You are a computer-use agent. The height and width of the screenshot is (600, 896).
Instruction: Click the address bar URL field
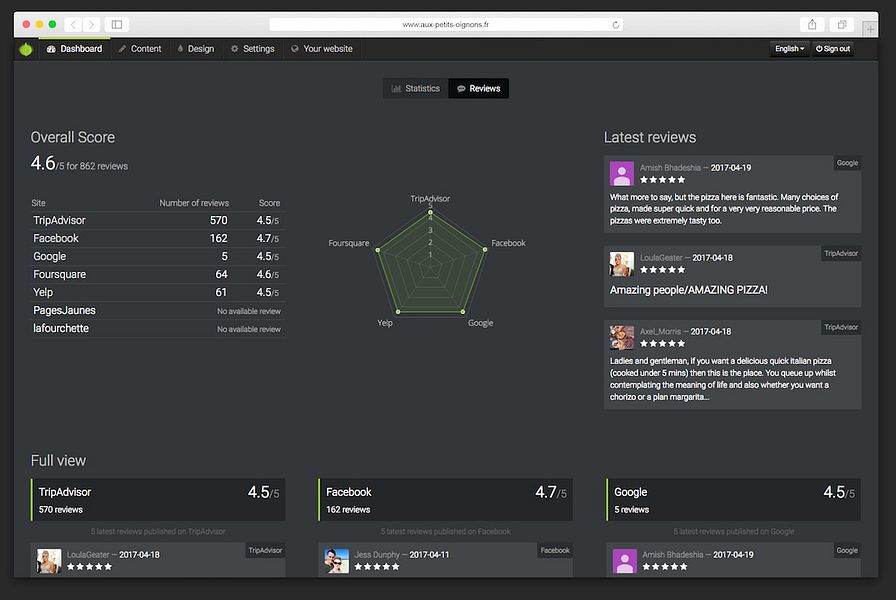point(446,25)
